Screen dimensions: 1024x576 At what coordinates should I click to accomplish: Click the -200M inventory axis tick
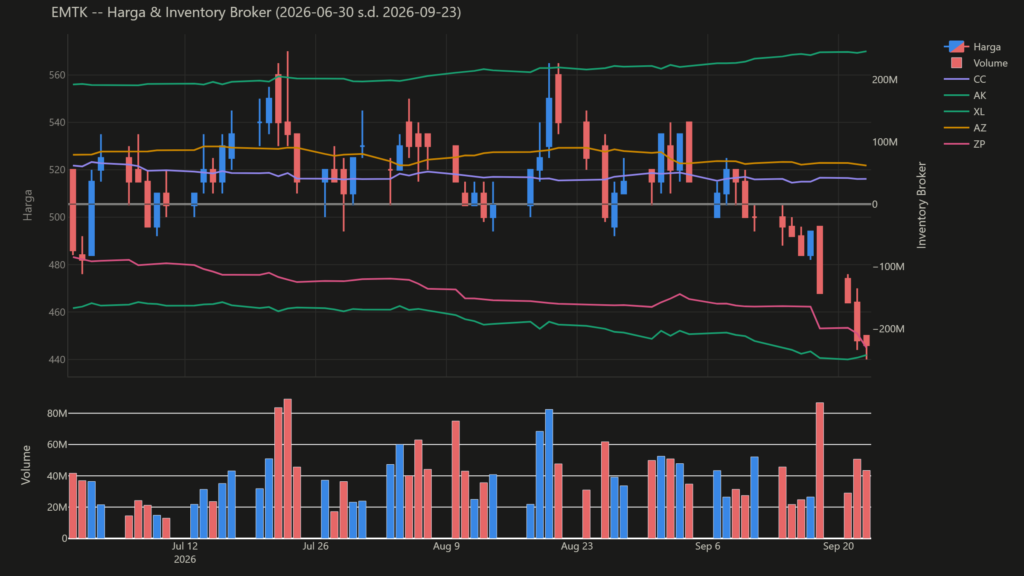coord(889,329)
